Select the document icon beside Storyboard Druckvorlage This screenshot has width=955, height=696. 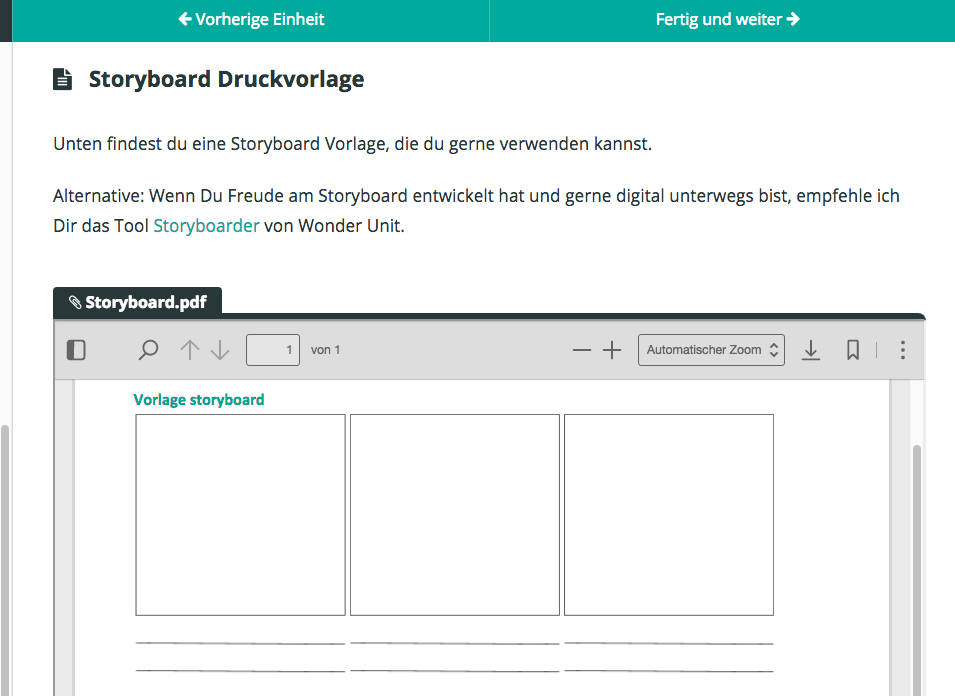pyautogui.click(x=62, y=78)
